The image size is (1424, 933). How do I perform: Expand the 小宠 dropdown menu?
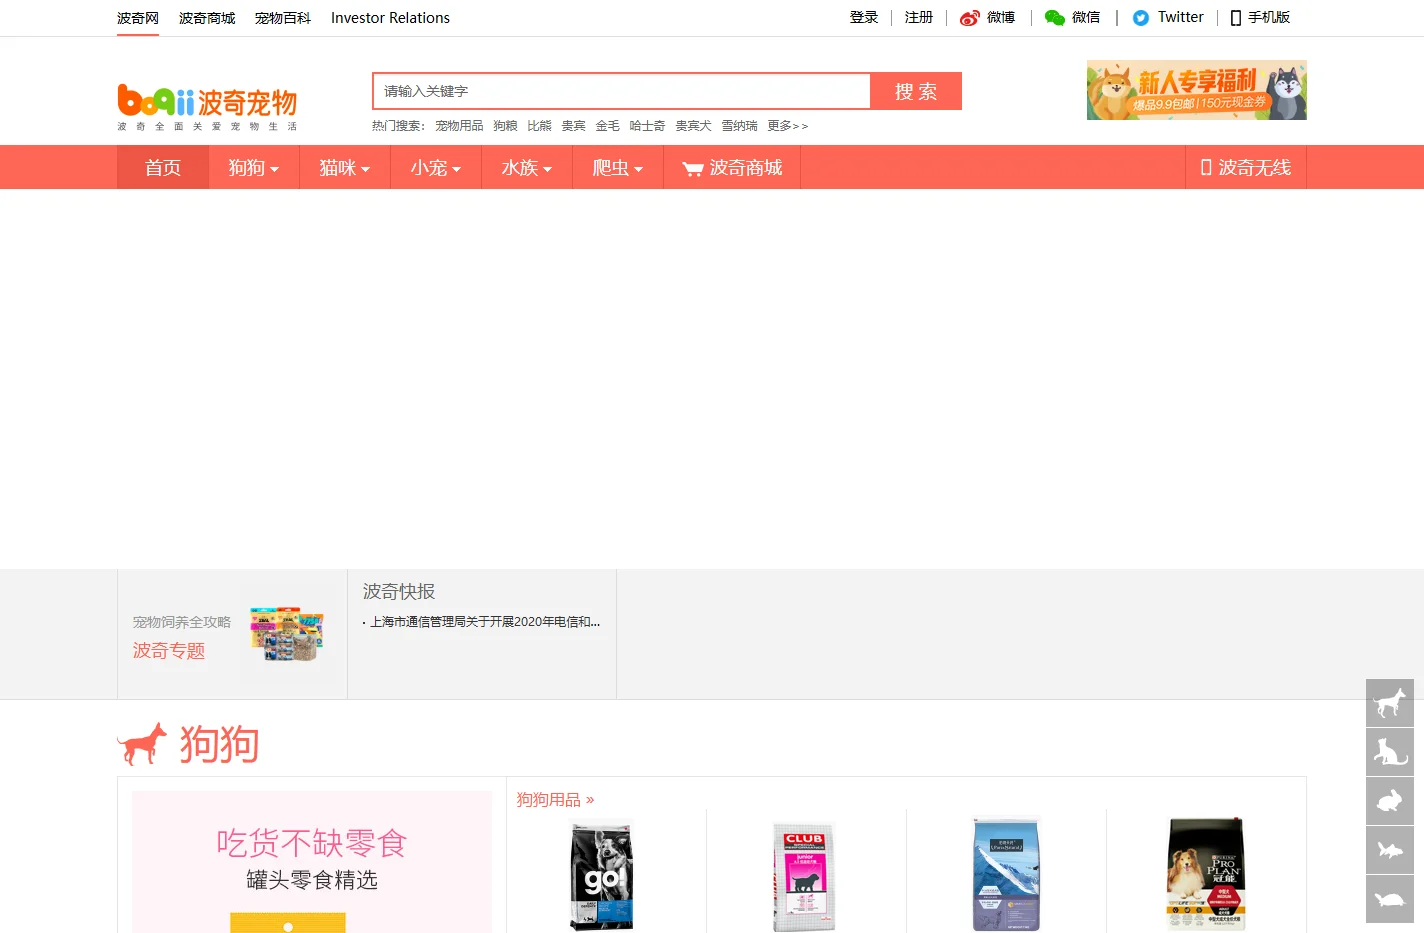436,167
